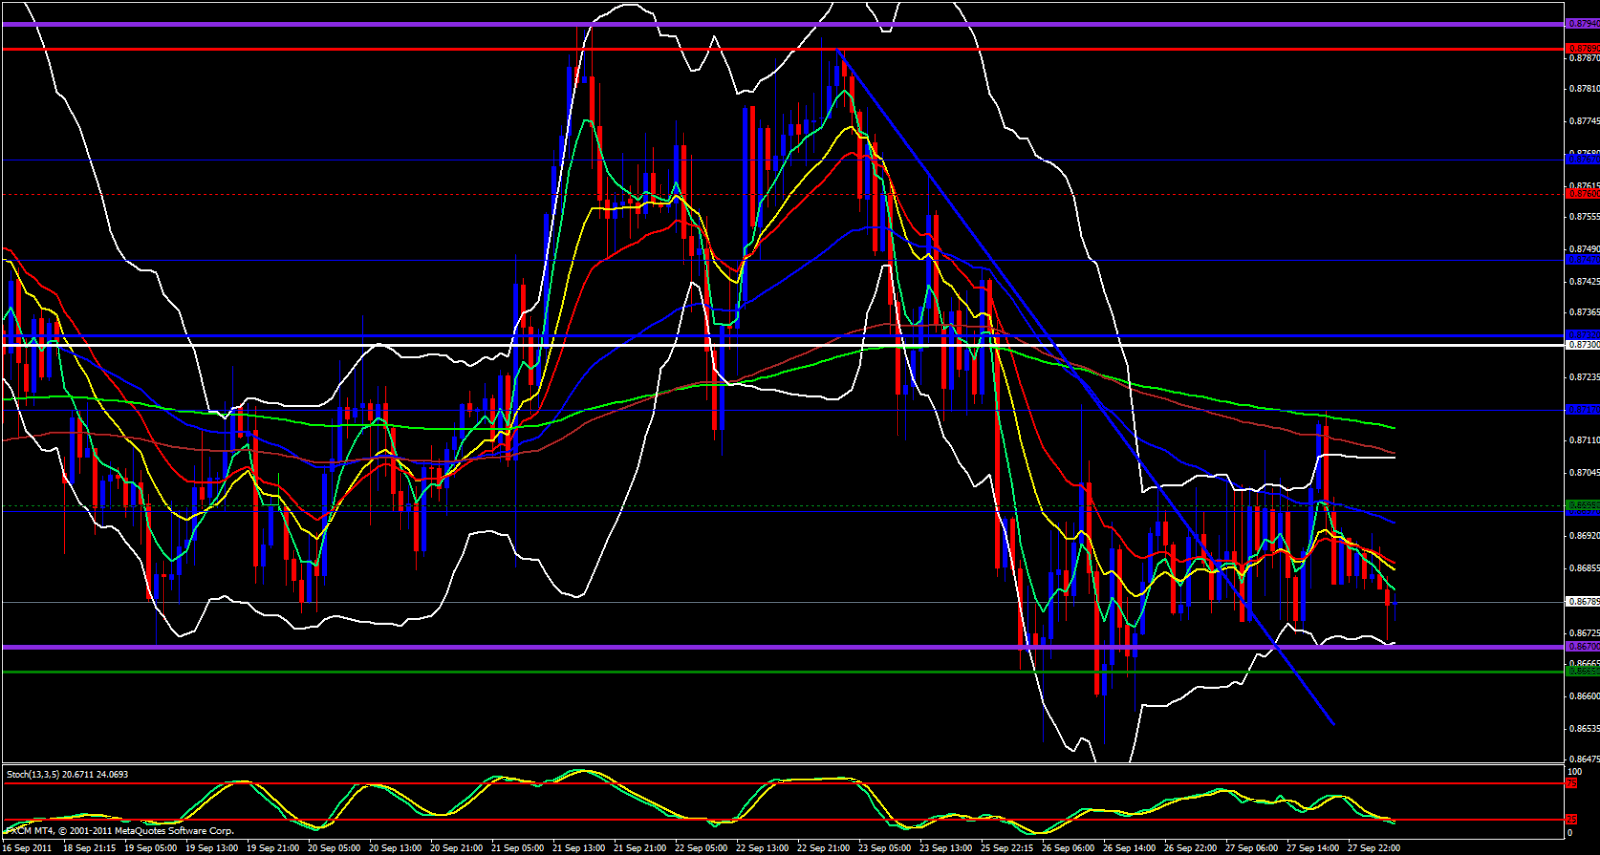Select the white 0.87300 price level label
The width and height of the screenshot is (1600, 855).
click(1583, 345)
